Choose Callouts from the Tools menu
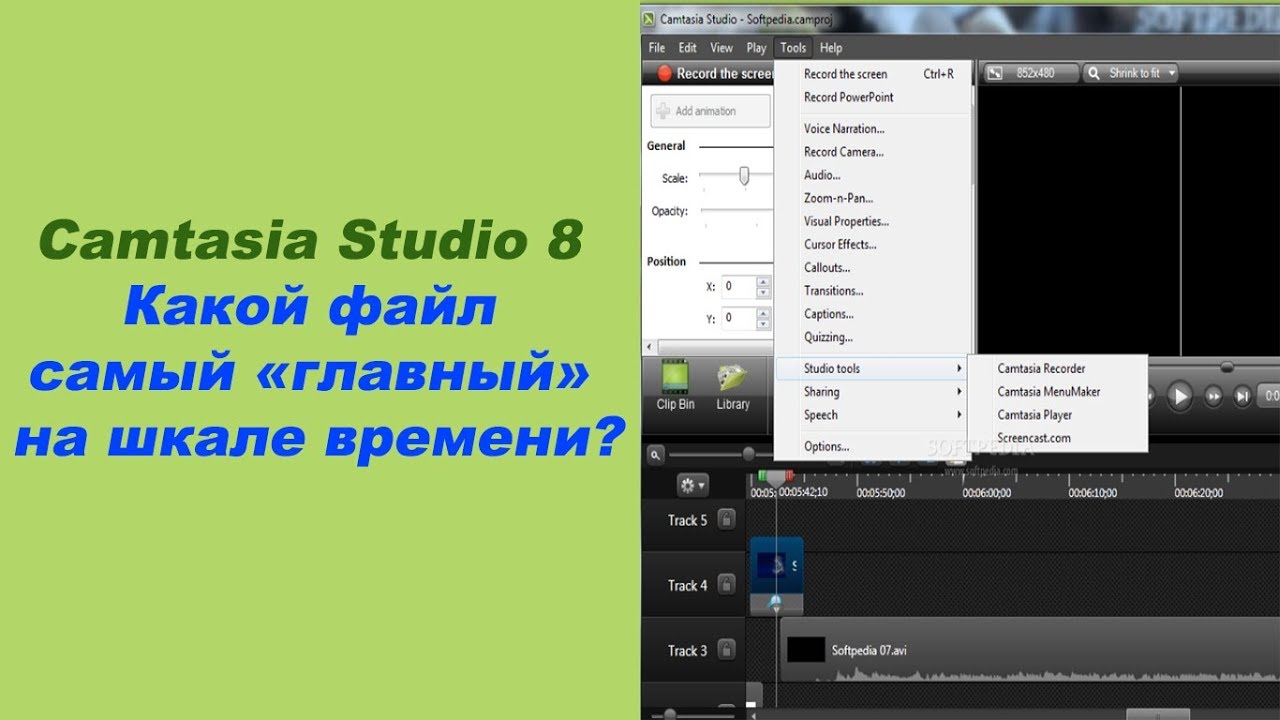Screen dimensions: 1280x720 [872, 267]
